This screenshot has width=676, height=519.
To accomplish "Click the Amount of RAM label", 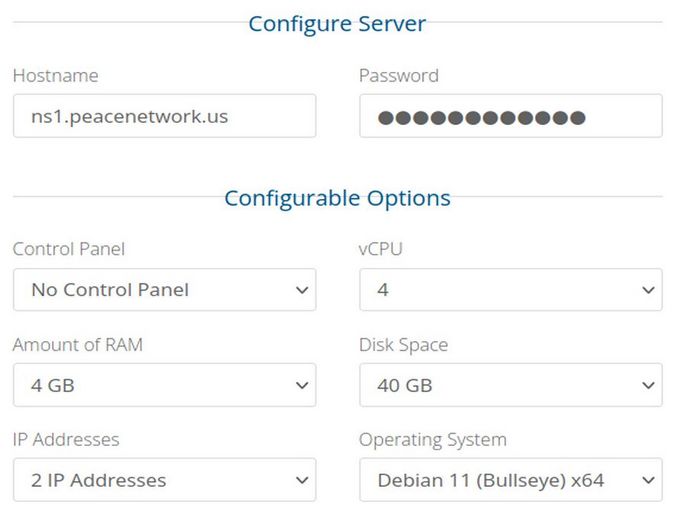I will click(77, 345).
